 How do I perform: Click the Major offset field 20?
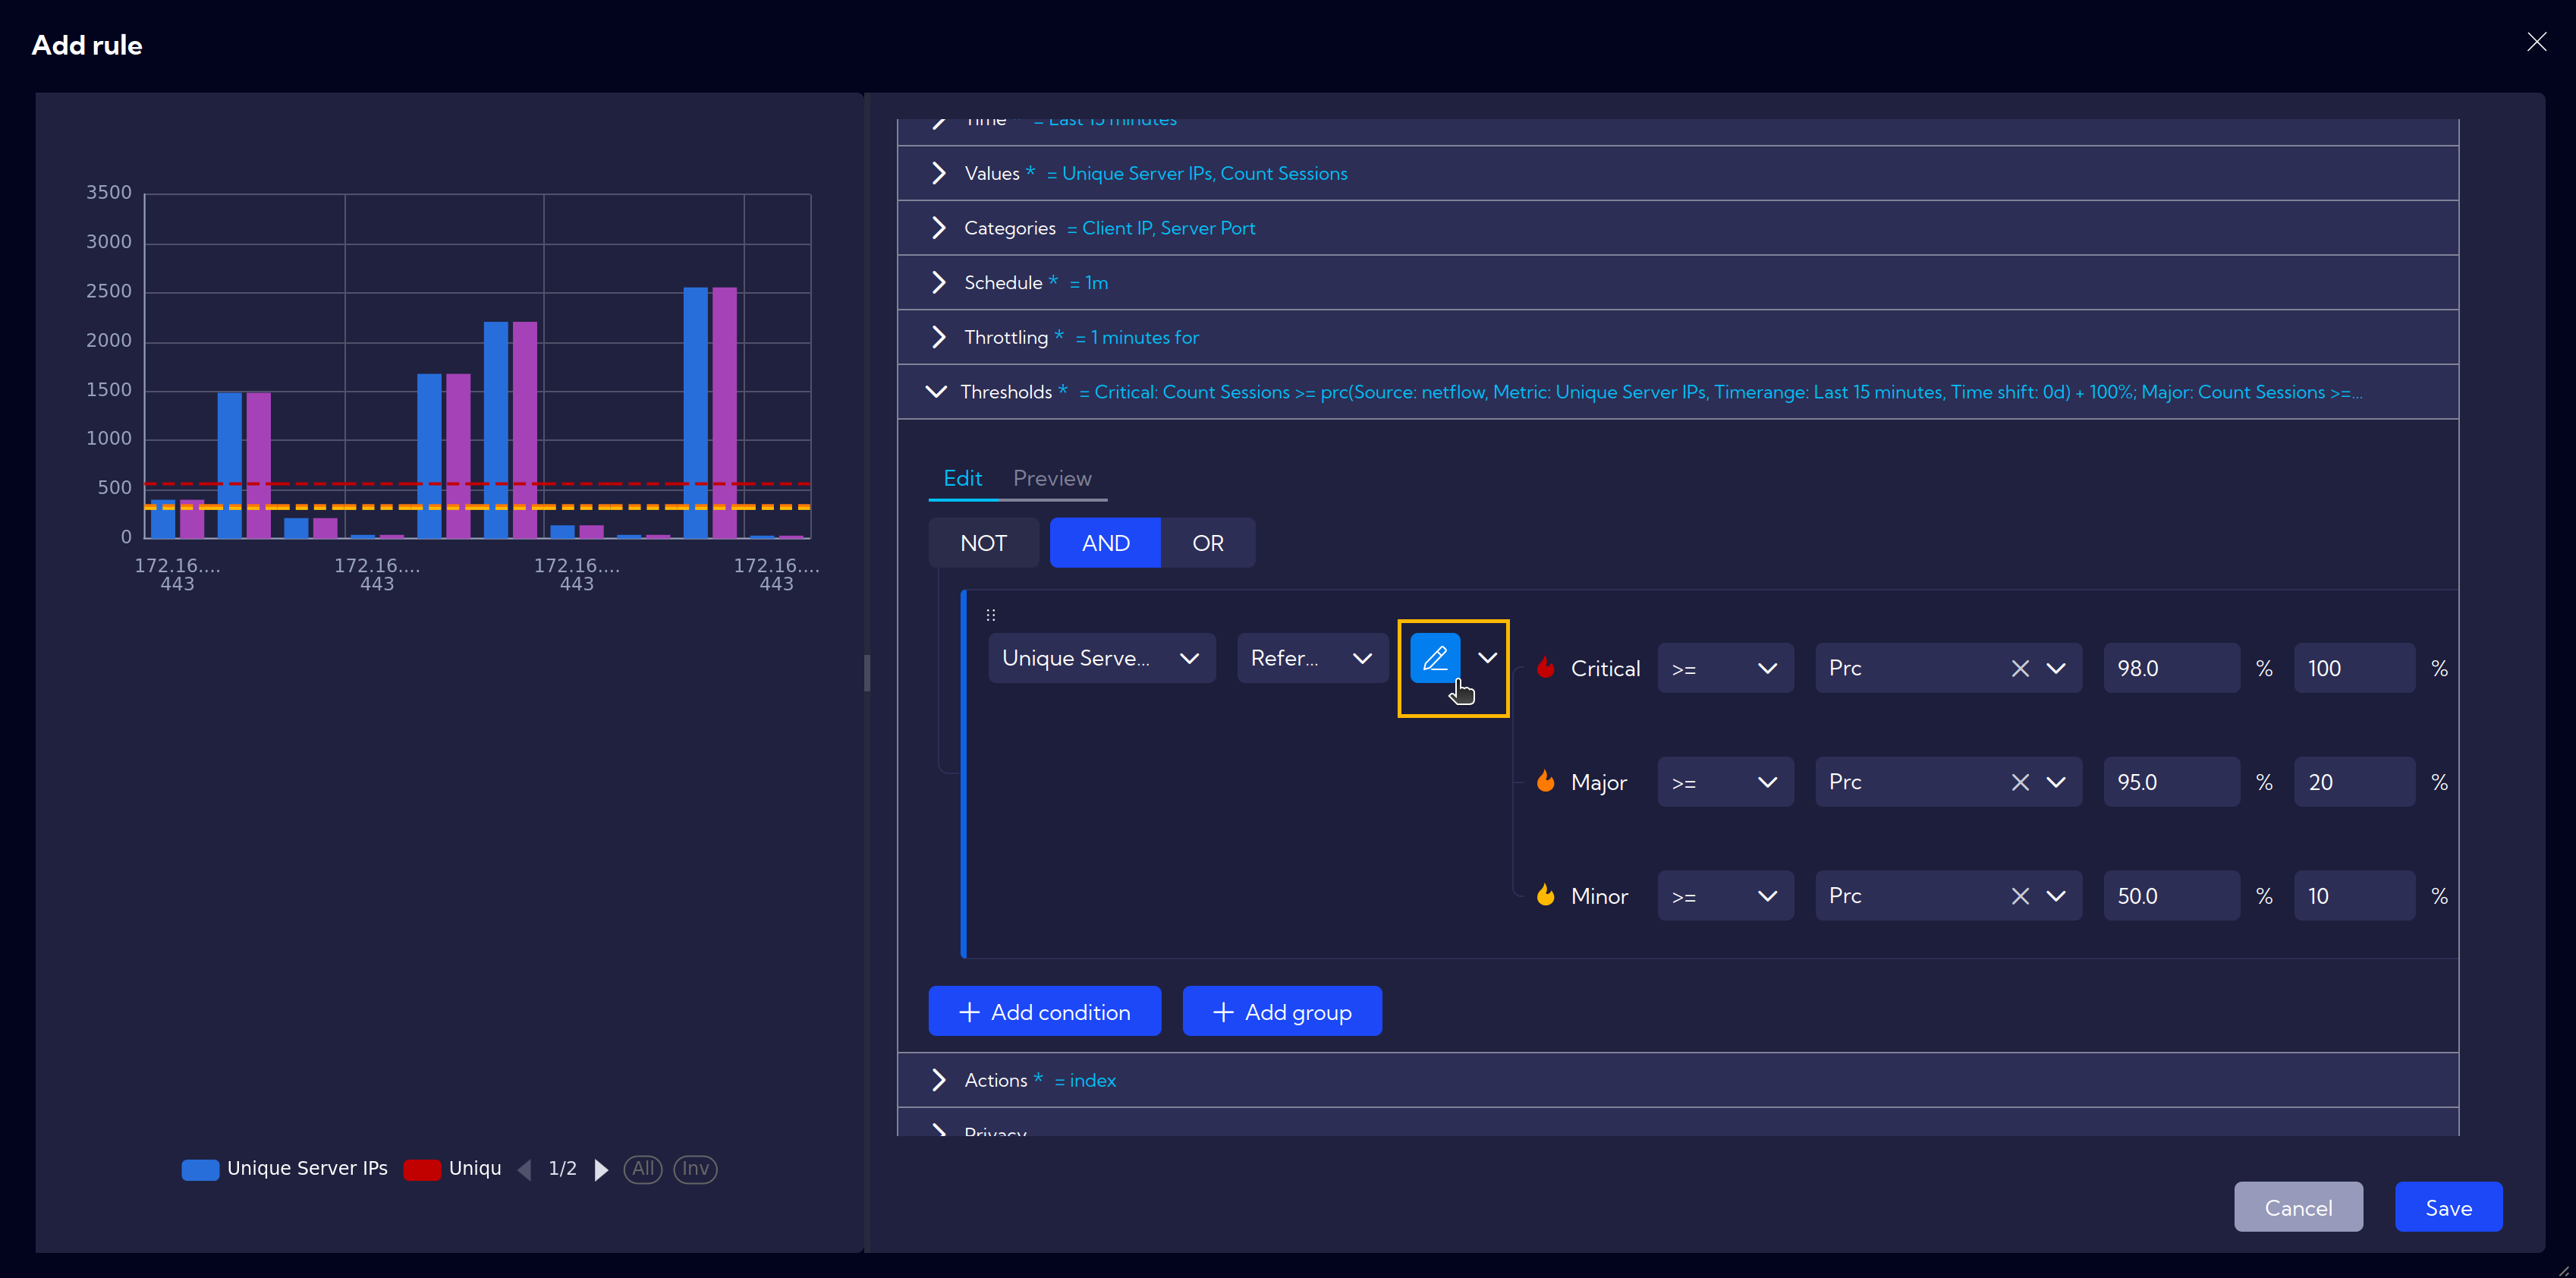[x=2354, y=782]
